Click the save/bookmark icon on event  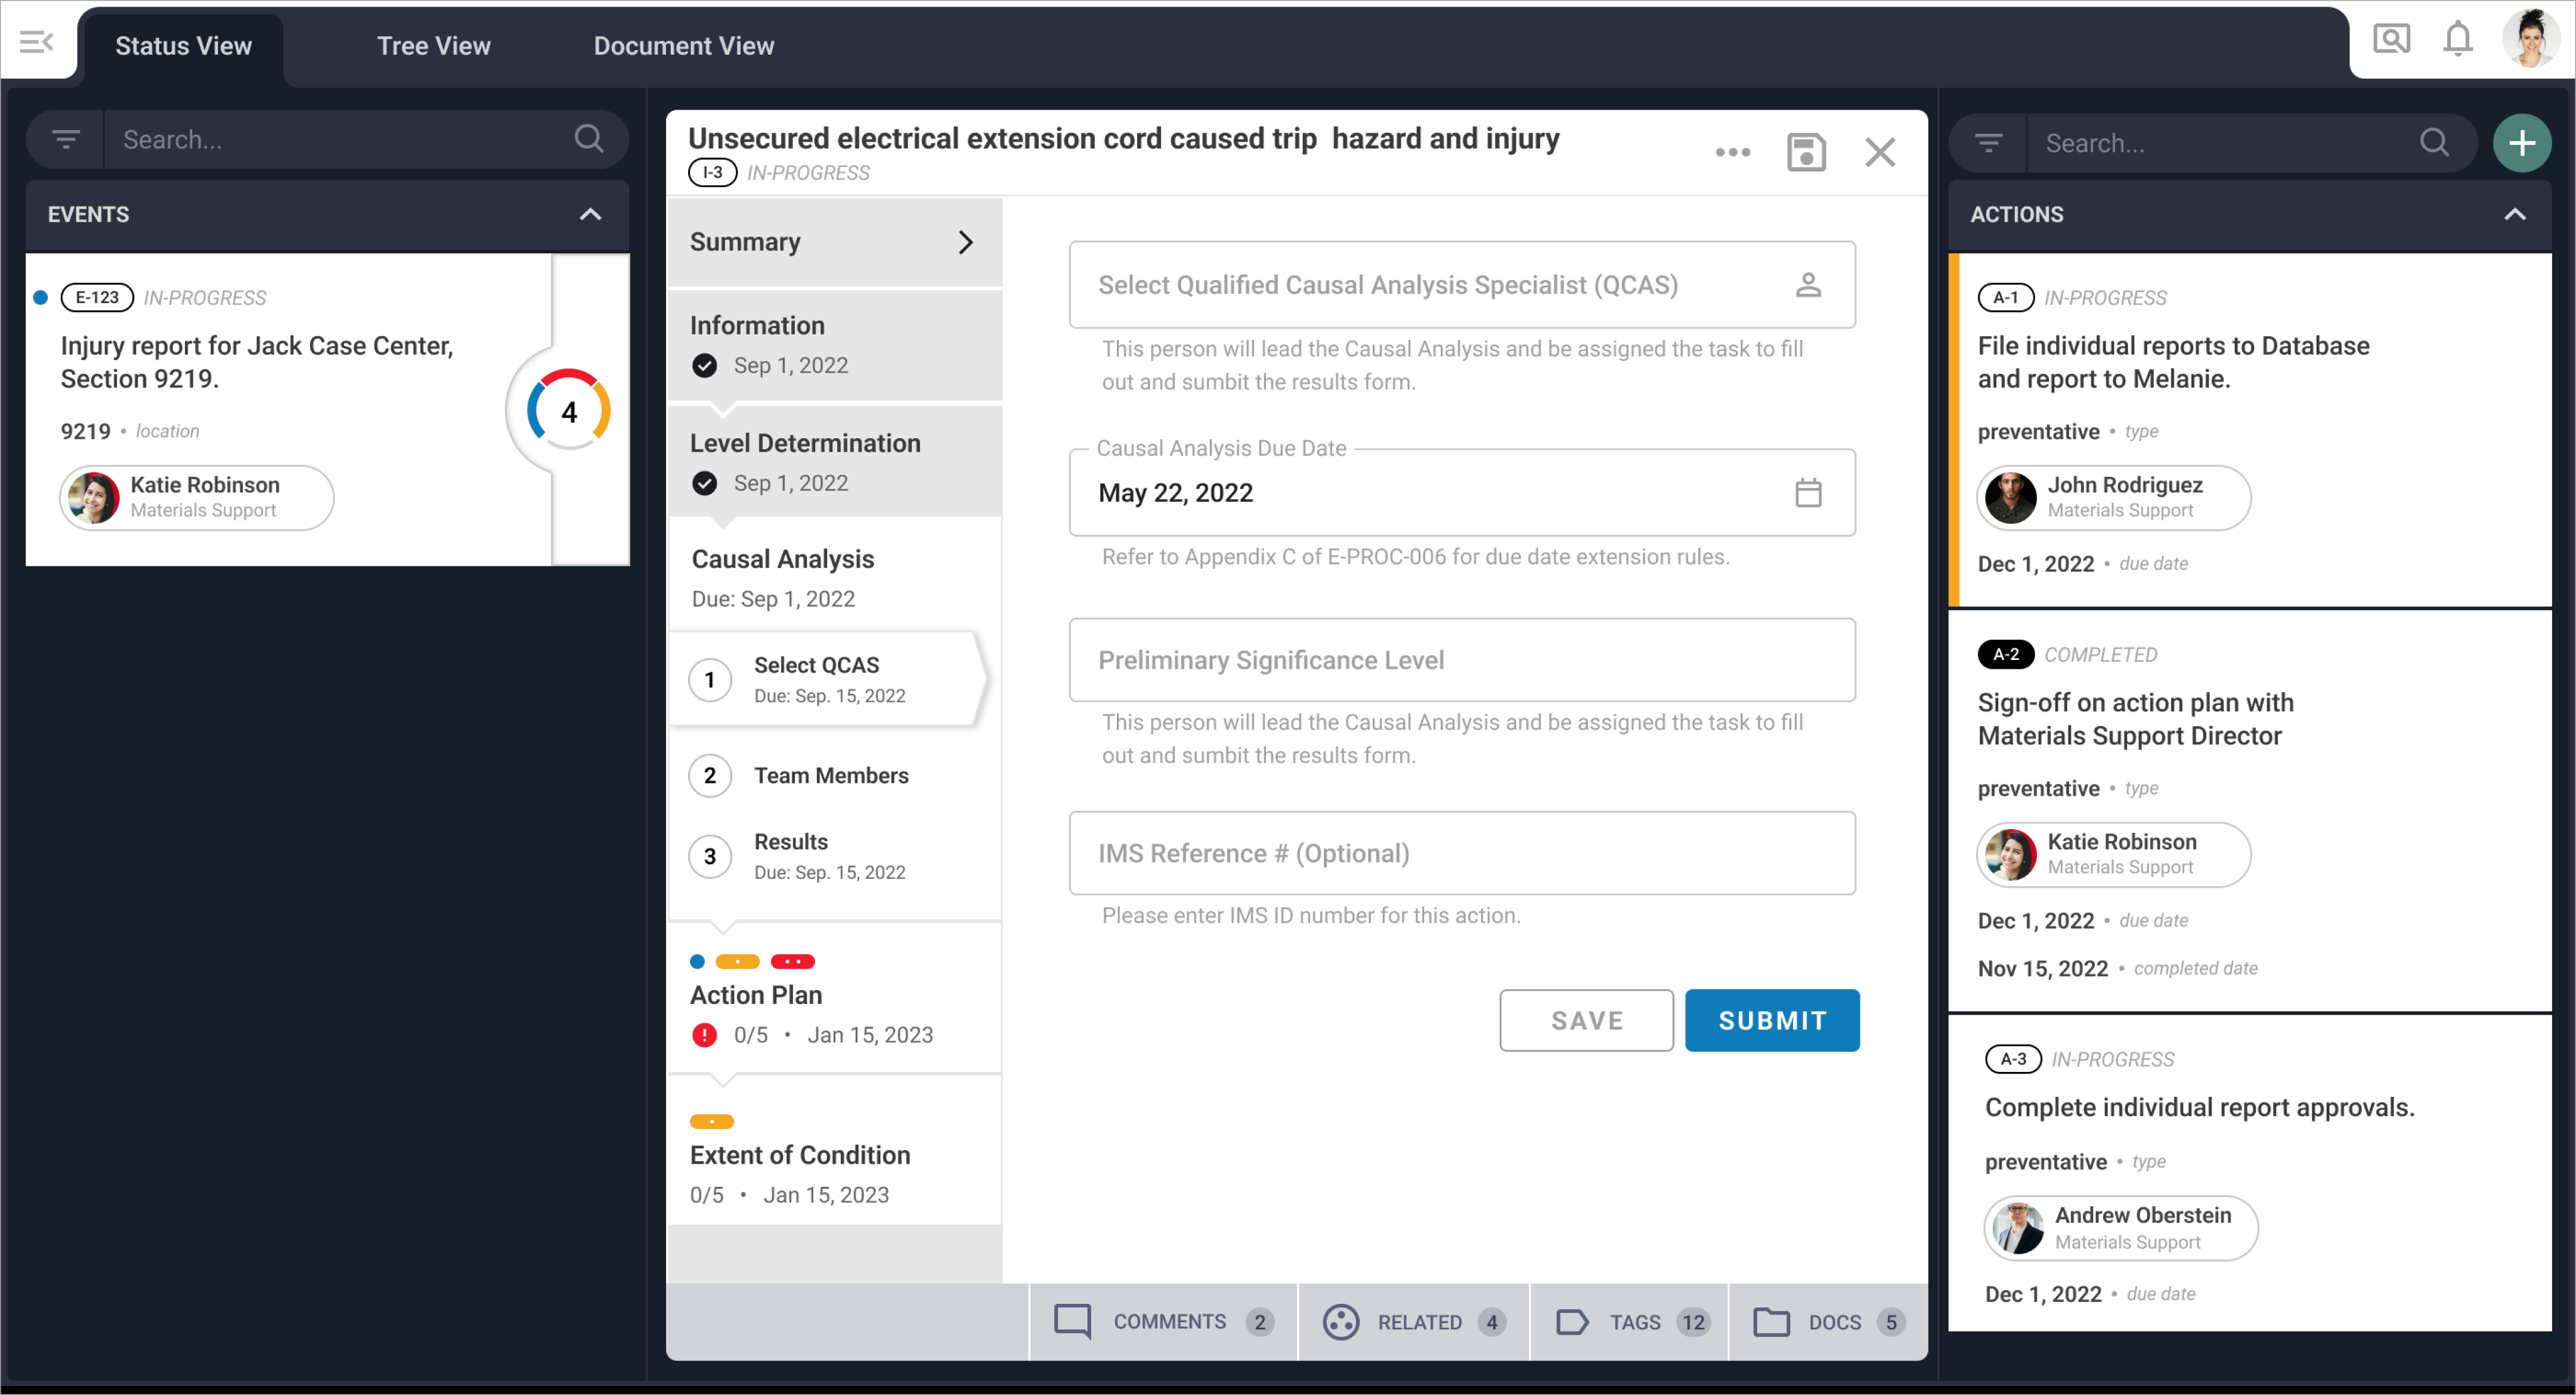[1805, 151]
